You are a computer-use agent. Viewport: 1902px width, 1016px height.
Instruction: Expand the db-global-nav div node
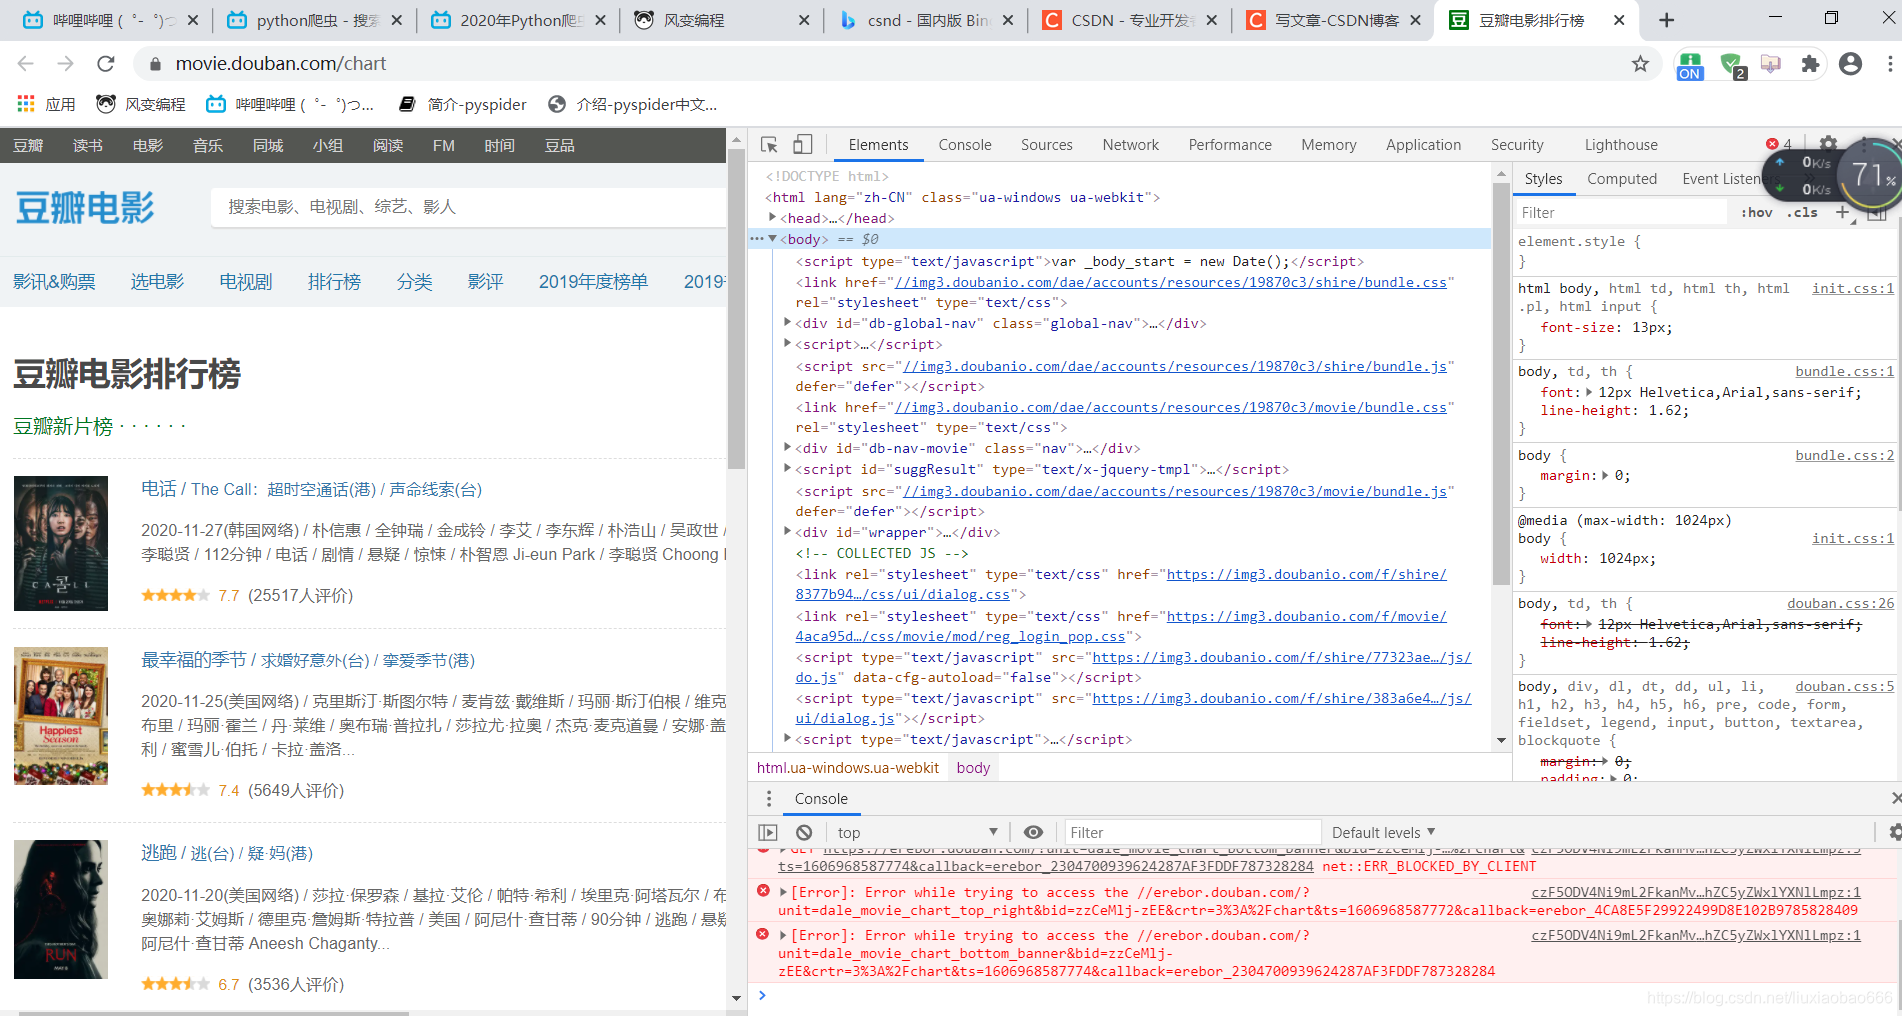788,322
